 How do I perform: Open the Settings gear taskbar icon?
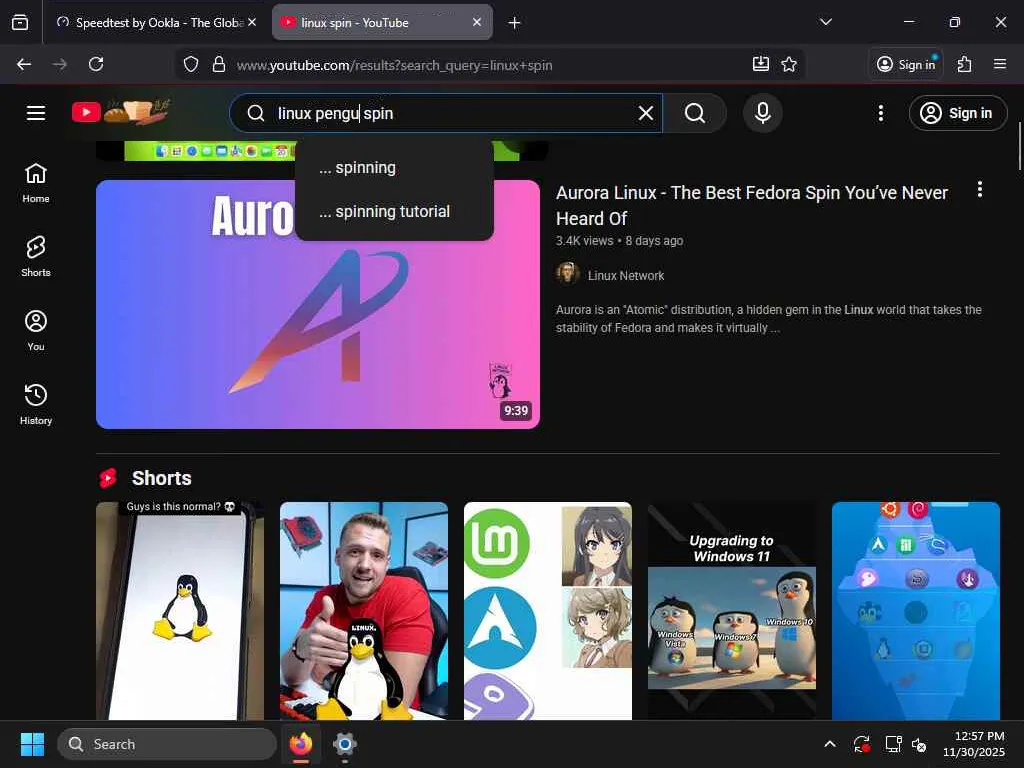click(344, 744)
